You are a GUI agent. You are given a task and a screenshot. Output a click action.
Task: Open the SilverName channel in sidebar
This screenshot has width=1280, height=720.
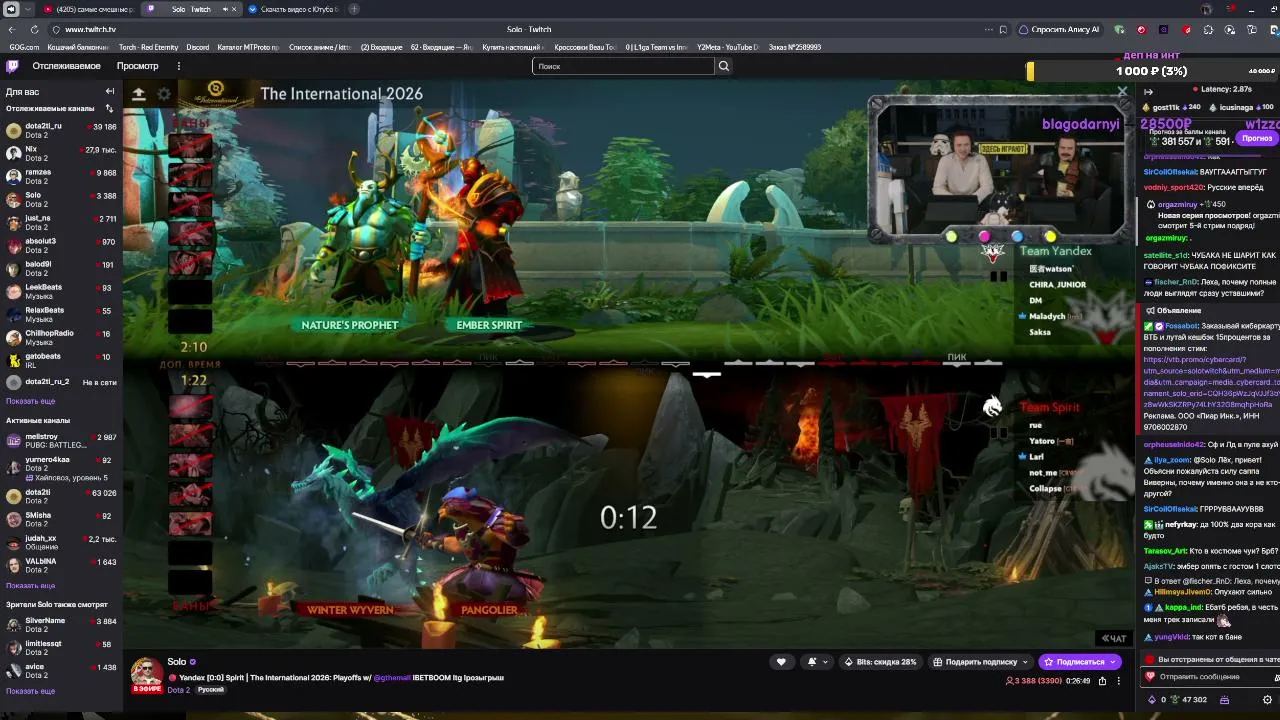[x=61, y=624]
